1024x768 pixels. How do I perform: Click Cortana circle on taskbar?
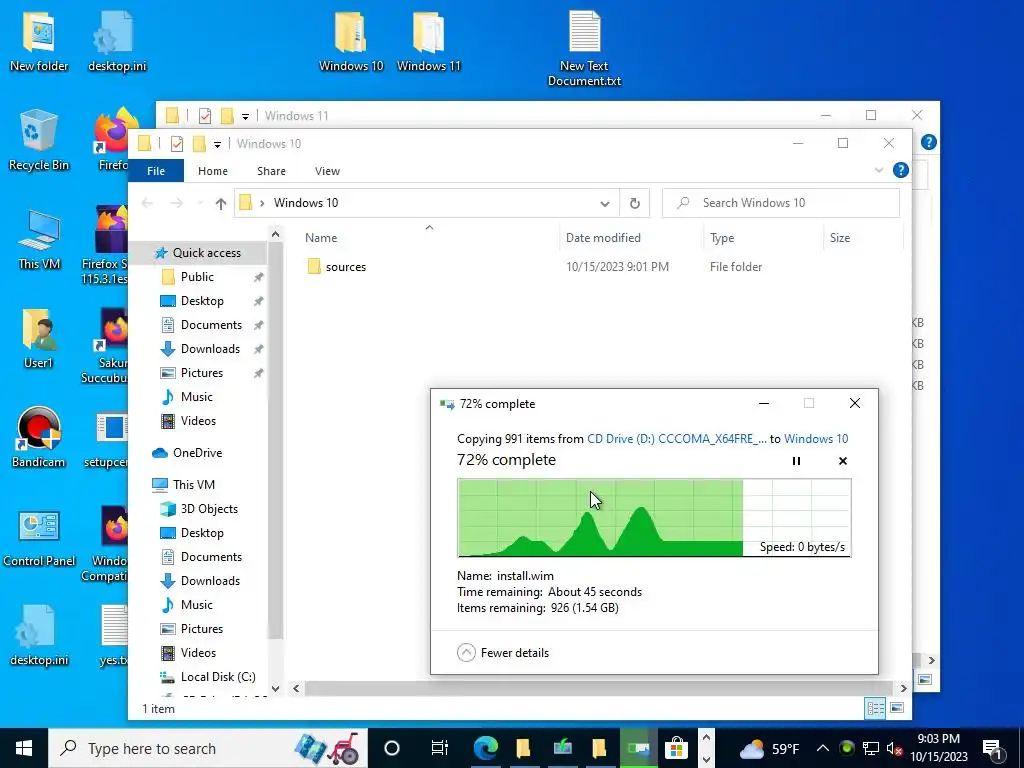[392, 748]
